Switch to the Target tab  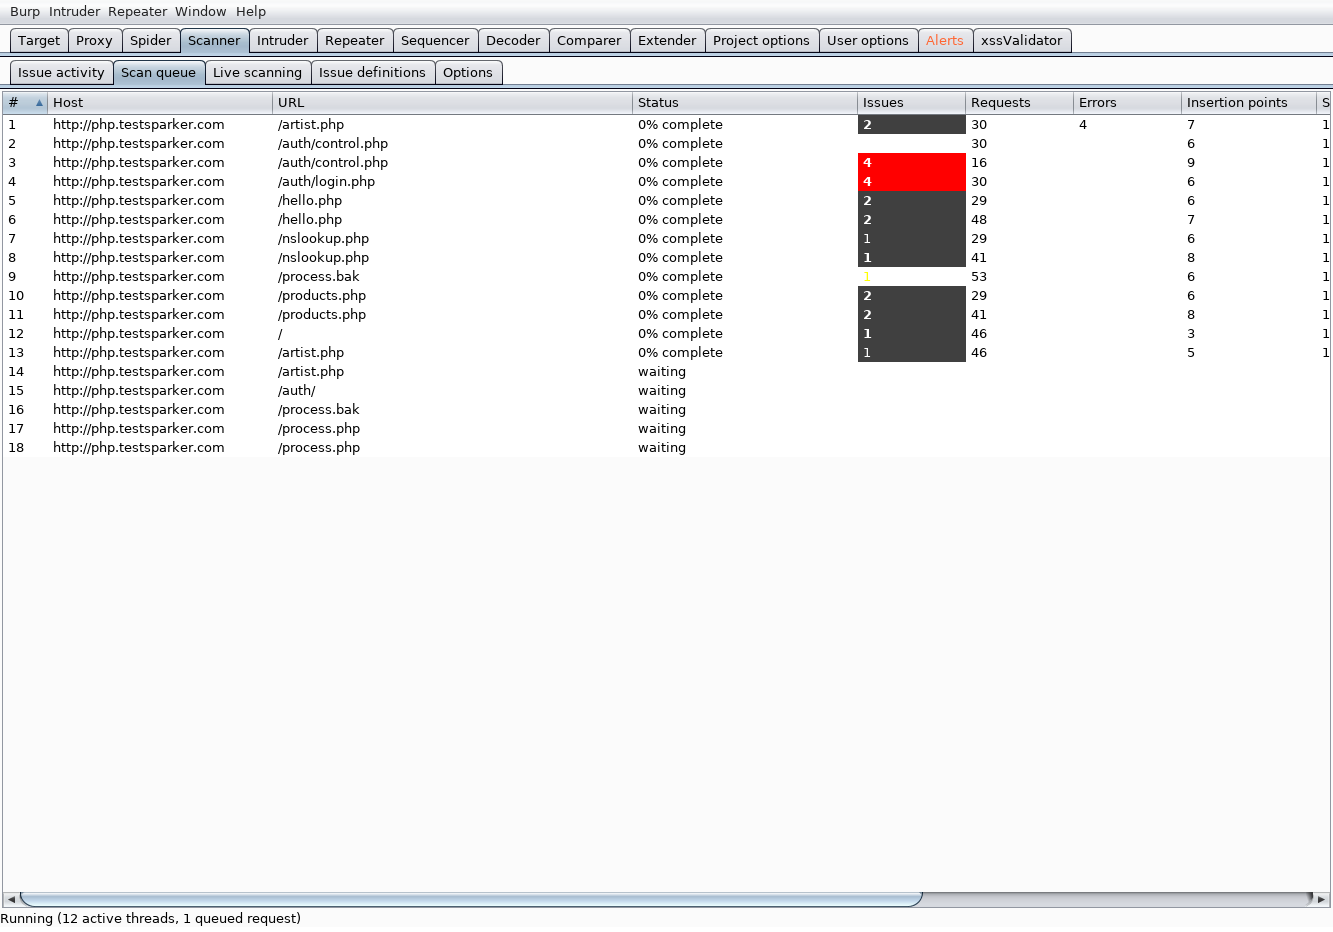[x=39, y=41]
